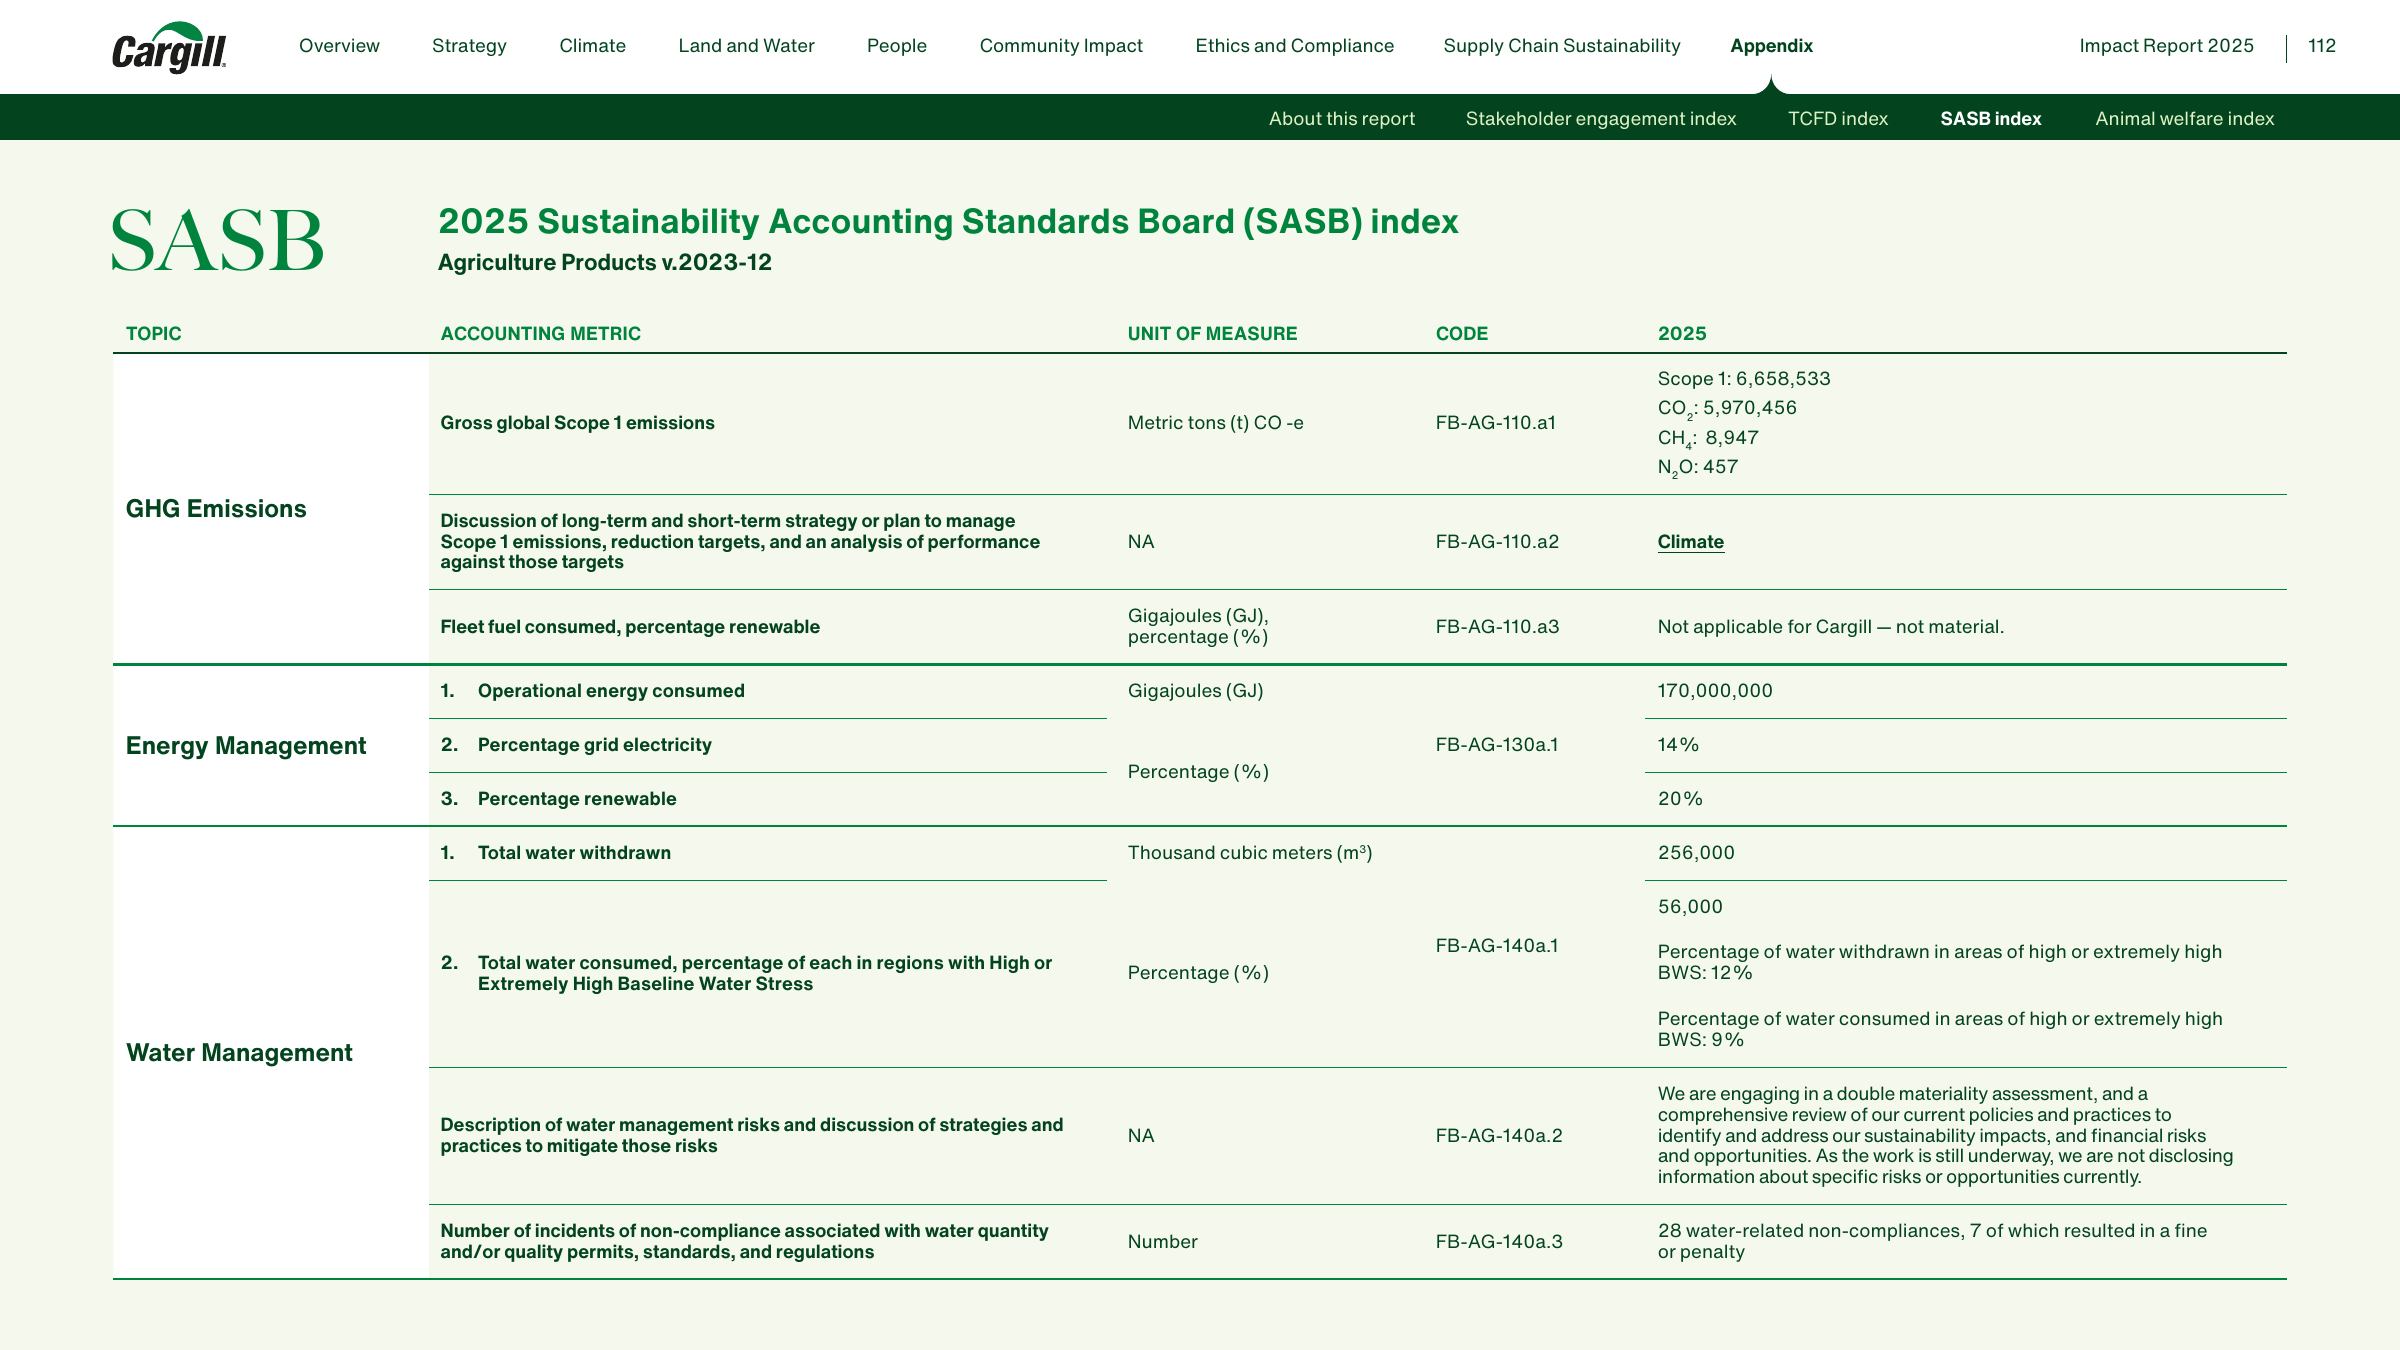This screenshot has height=1350, width=2400.
Task: Click 'Percentage grid electricity' metric
Action: click(595, 745)
